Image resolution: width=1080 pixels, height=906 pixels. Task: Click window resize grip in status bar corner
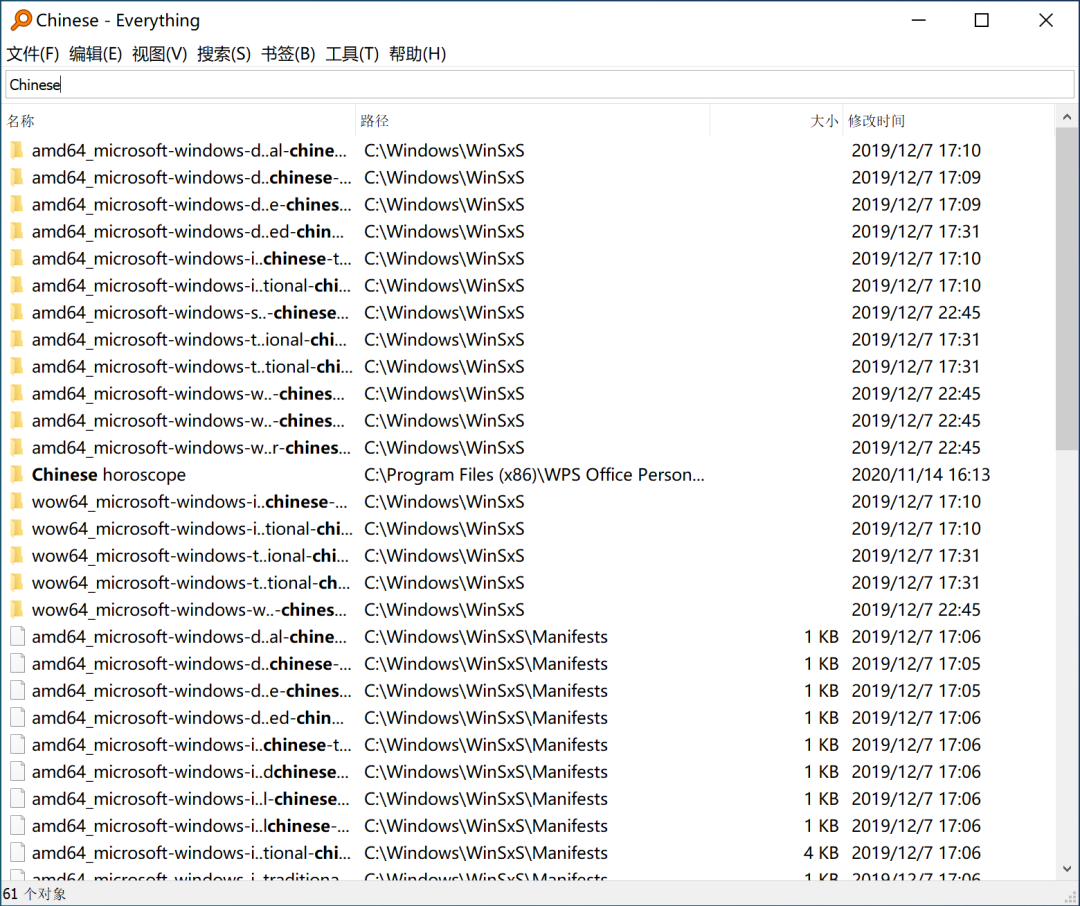tap(1071, 896)
